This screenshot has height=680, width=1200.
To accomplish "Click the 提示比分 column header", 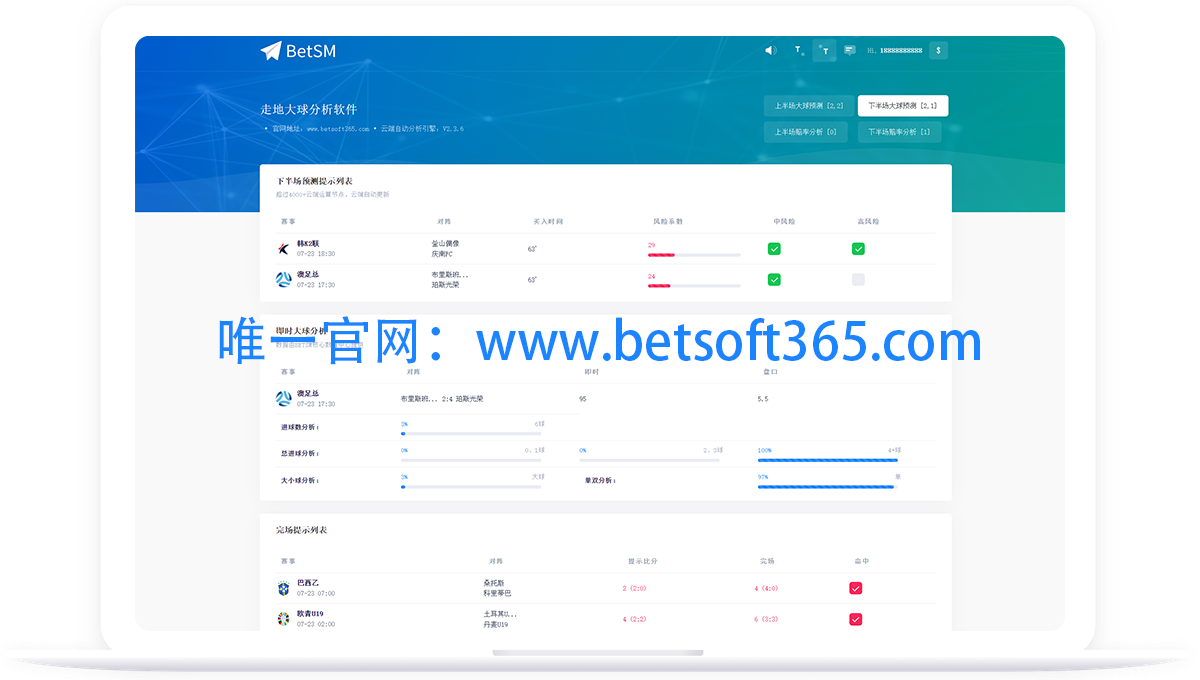I will pyautogui.click(x=643, y=561).
